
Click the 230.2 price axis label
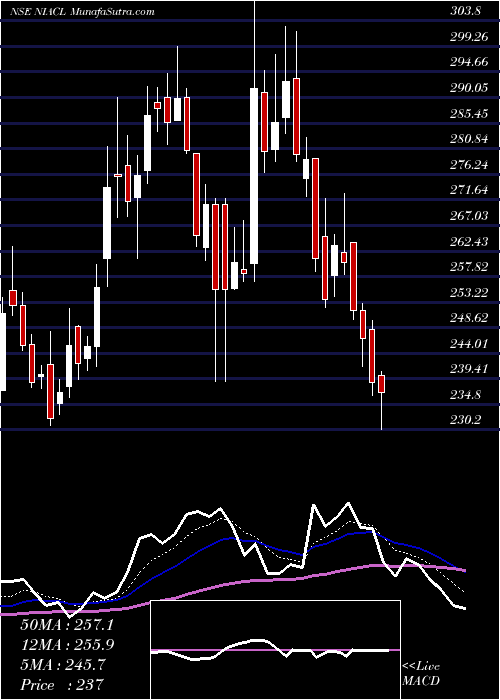coord(466,421)
